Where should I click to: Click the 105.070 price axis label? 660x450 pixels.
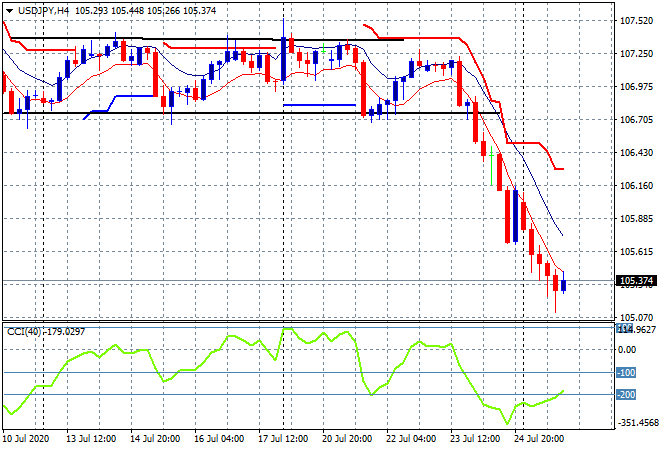pos(636,317)
